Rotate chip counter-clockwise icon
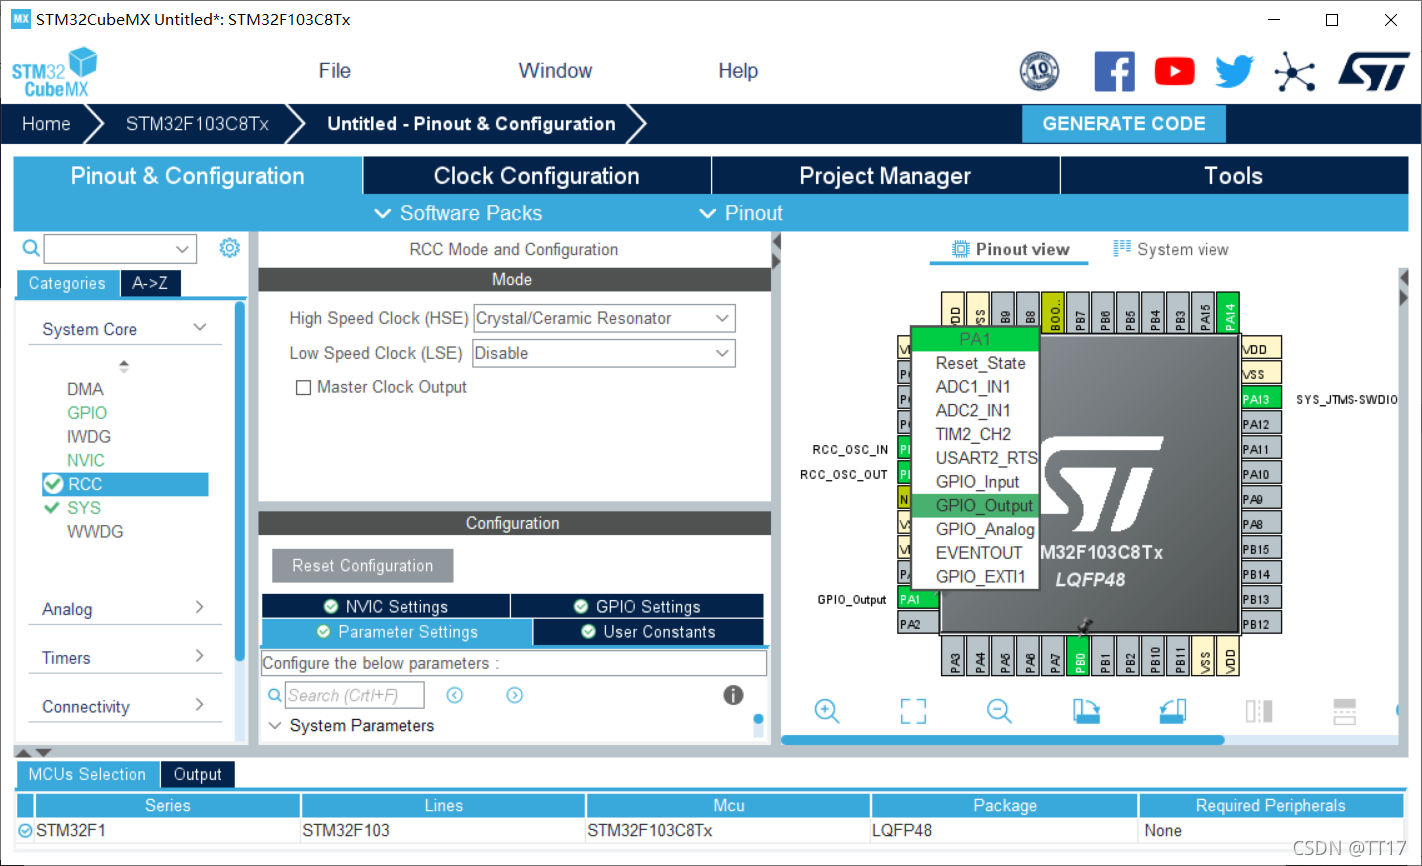This screenshot has height=866, width=1422. [x=1173, y=711]
